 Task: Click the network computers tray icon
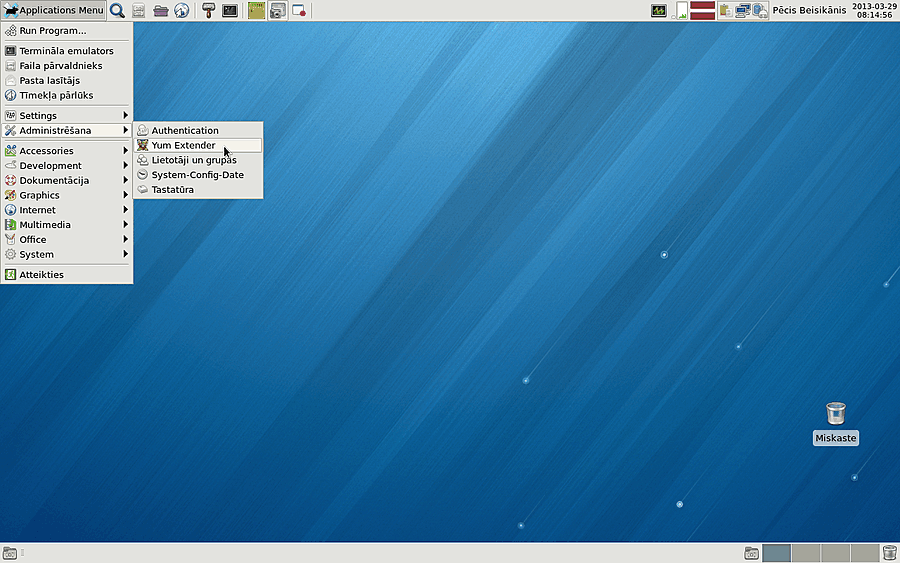point(743,10)
